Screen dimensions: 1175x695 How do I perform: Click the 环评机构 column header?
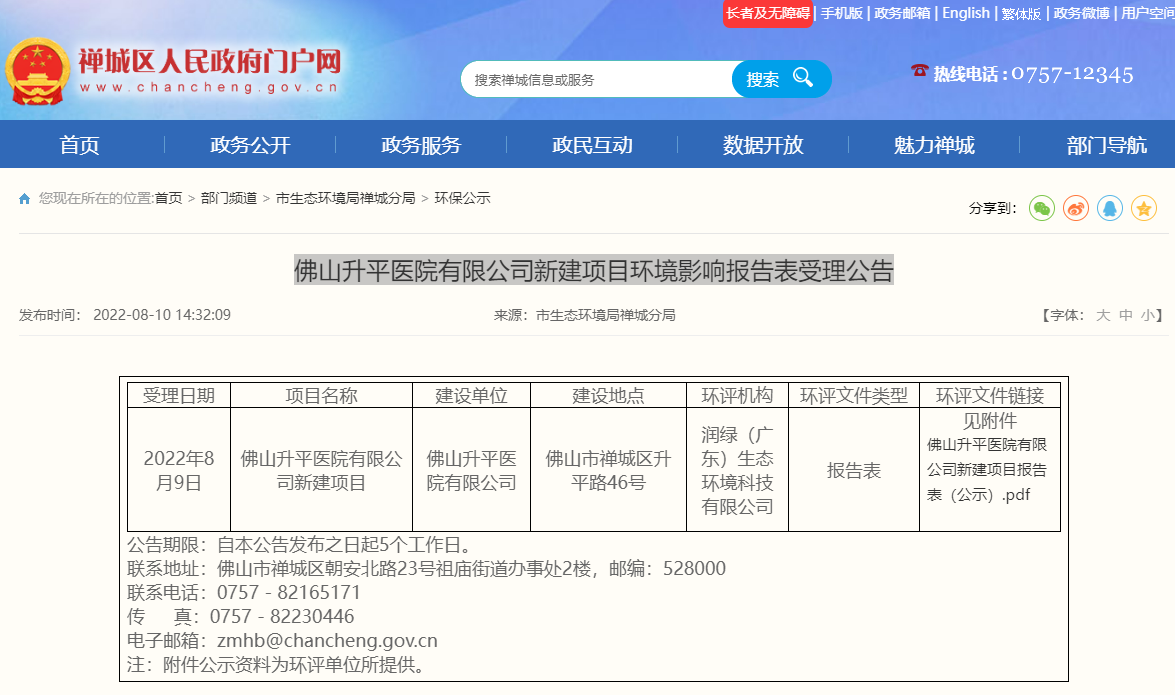737,396
